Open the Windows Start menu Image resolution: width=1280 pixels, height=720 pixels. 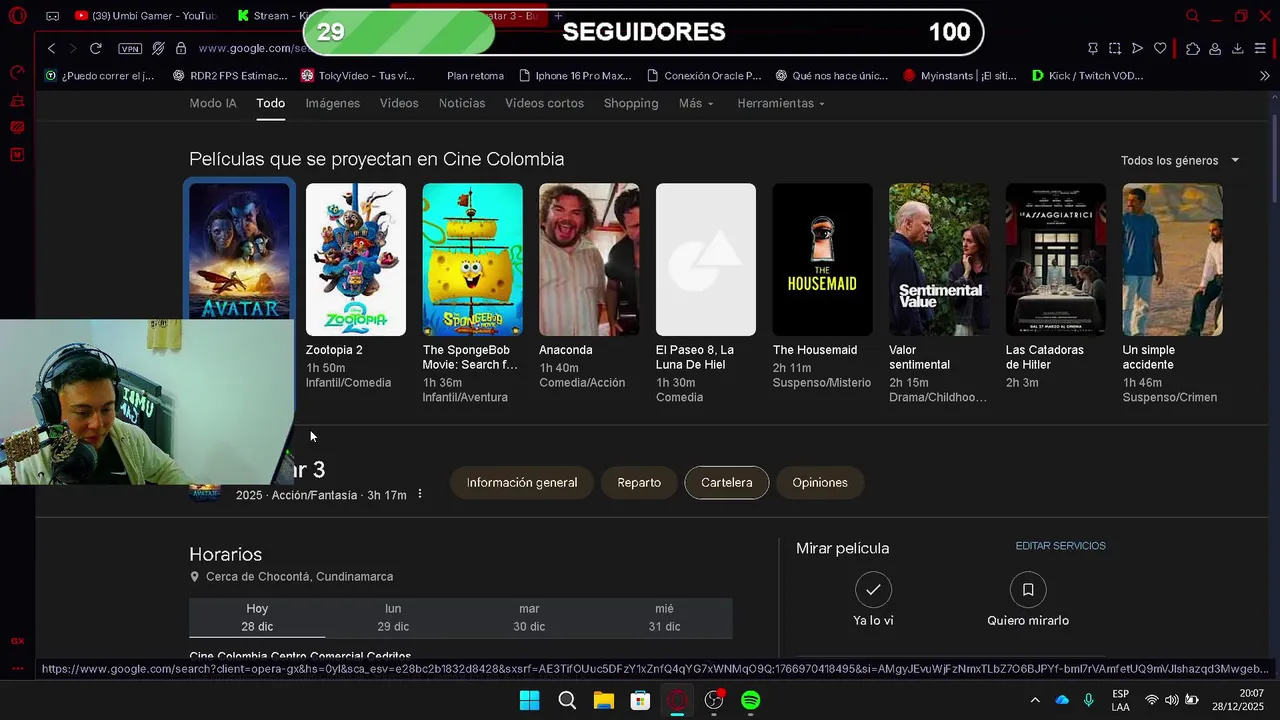click(x=530, y=700)
